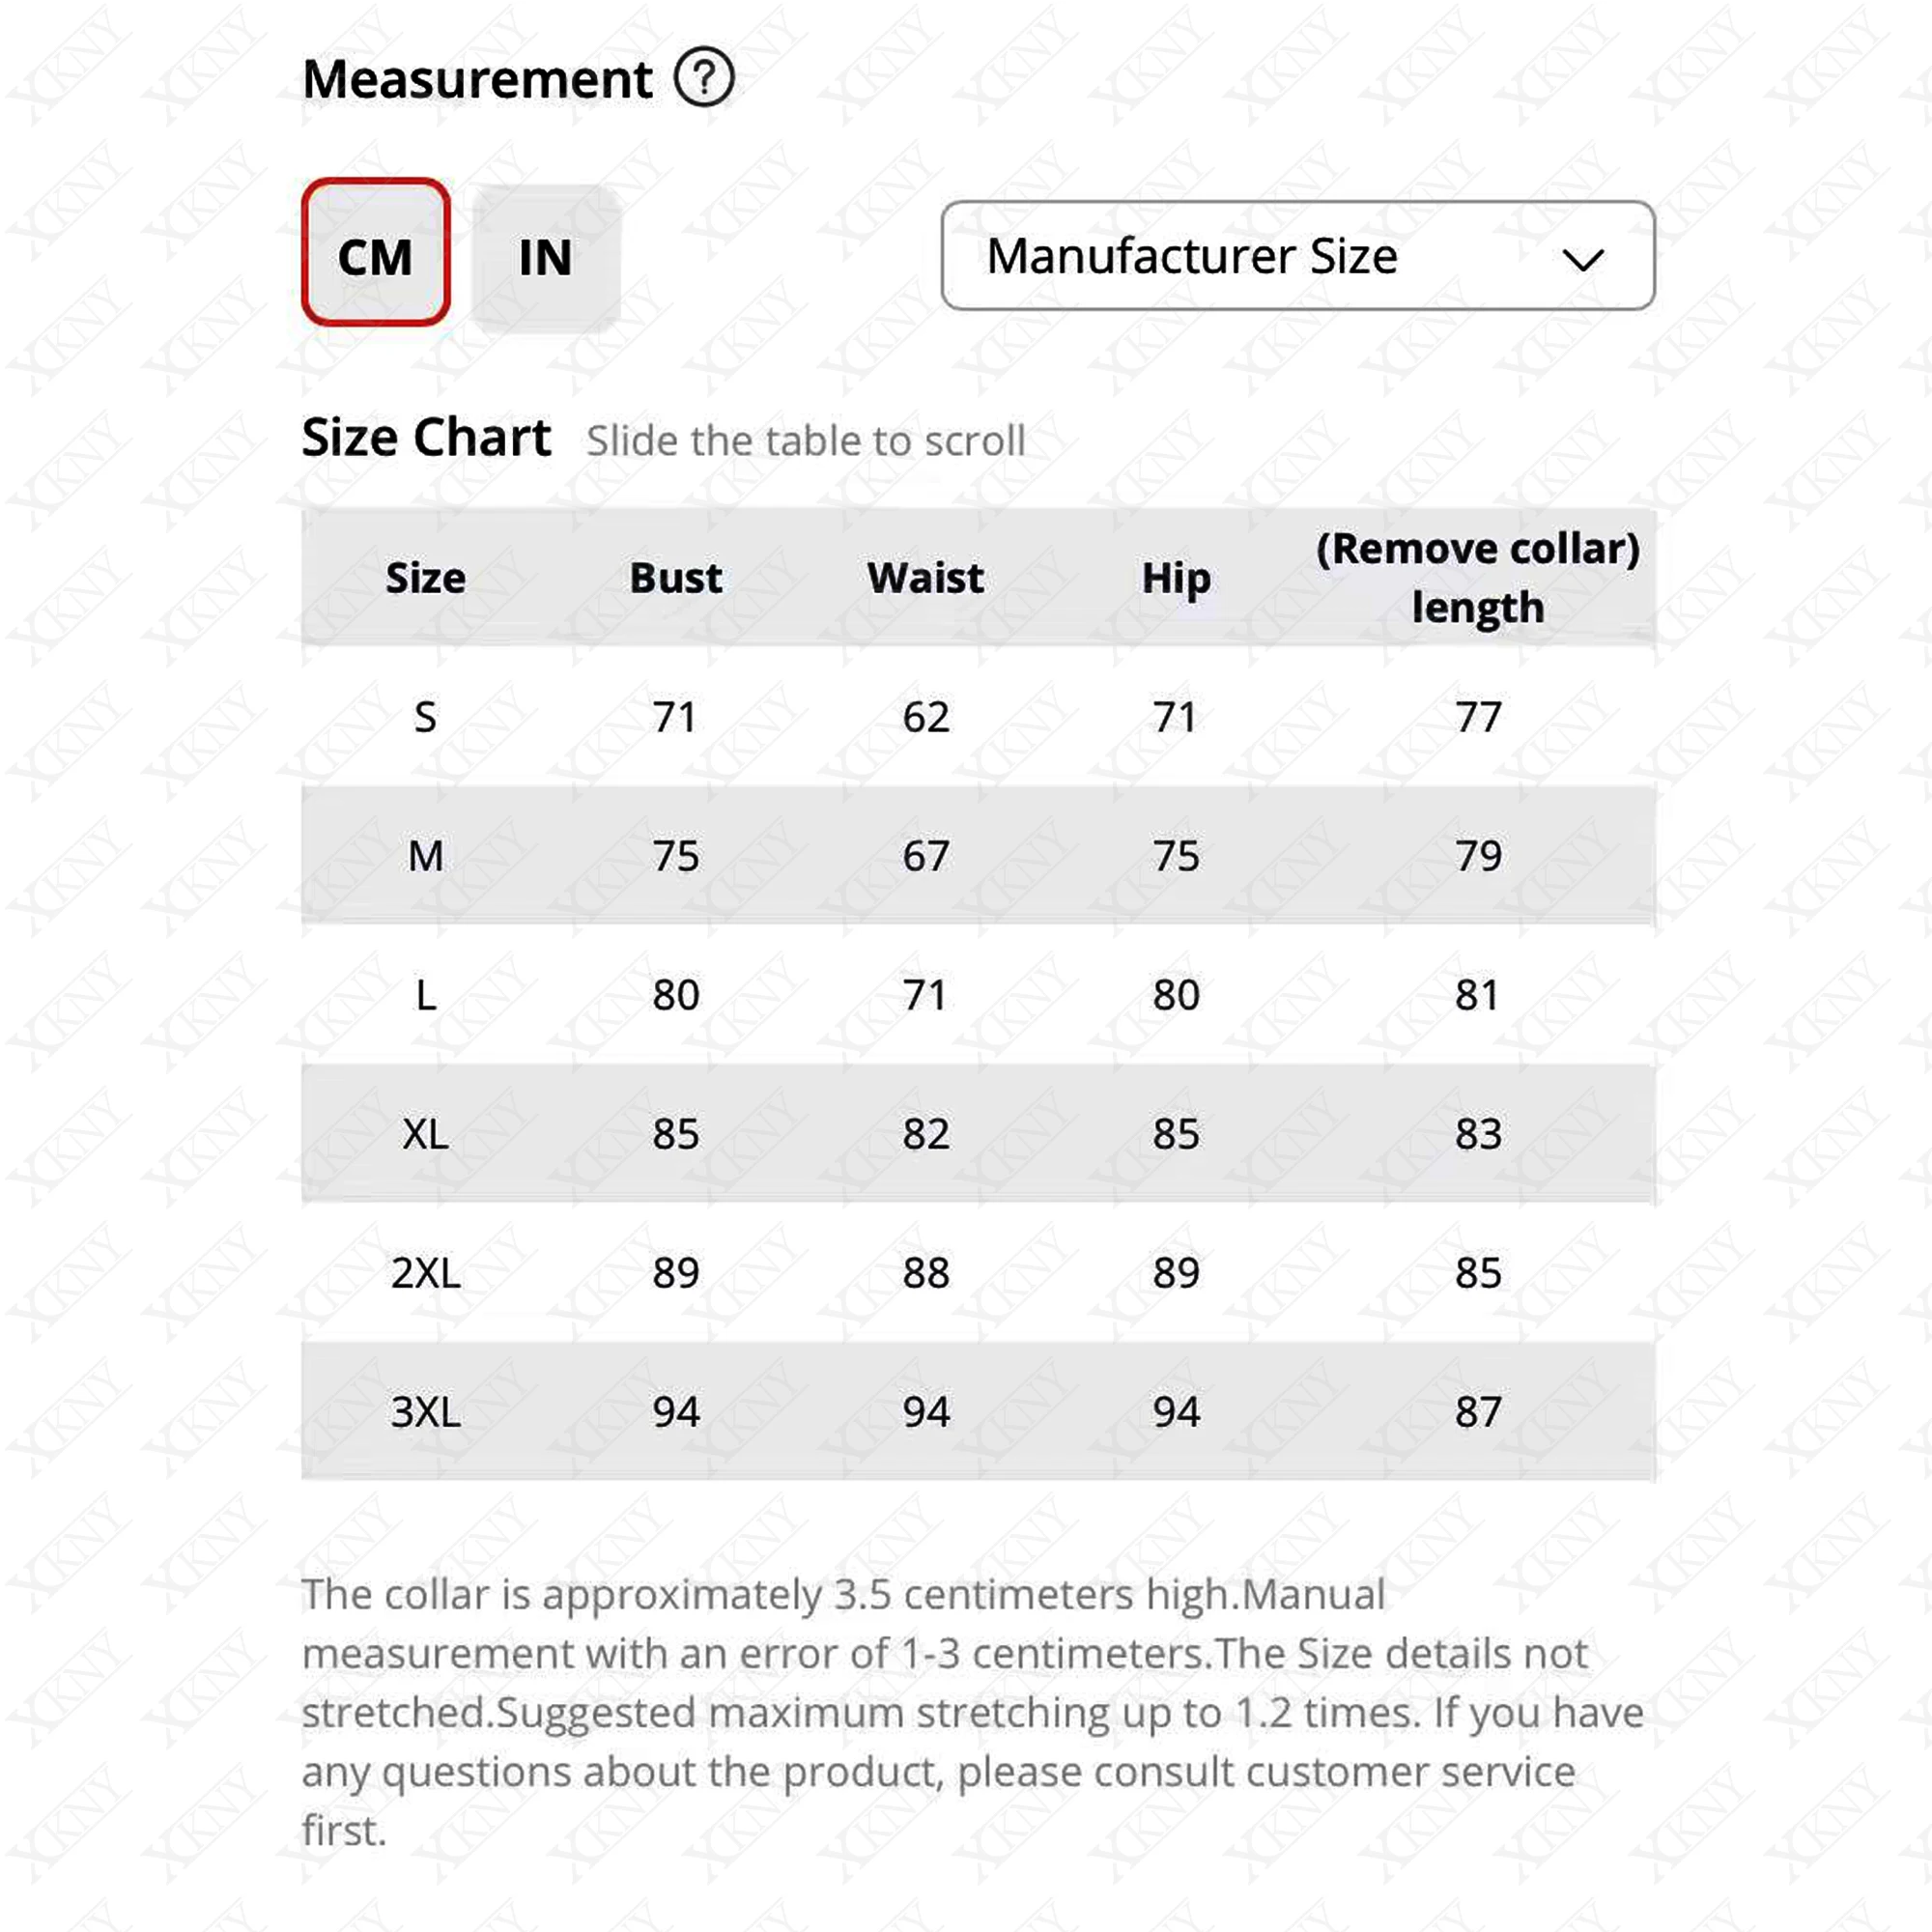
Task: Click the Size column header
Action: point(426,578)
